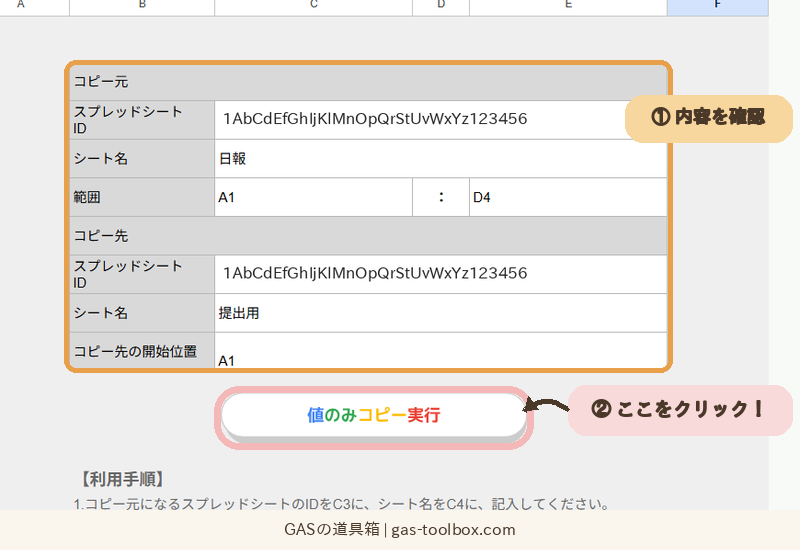Click the 【利用手順】 heading text

point(123,479)
